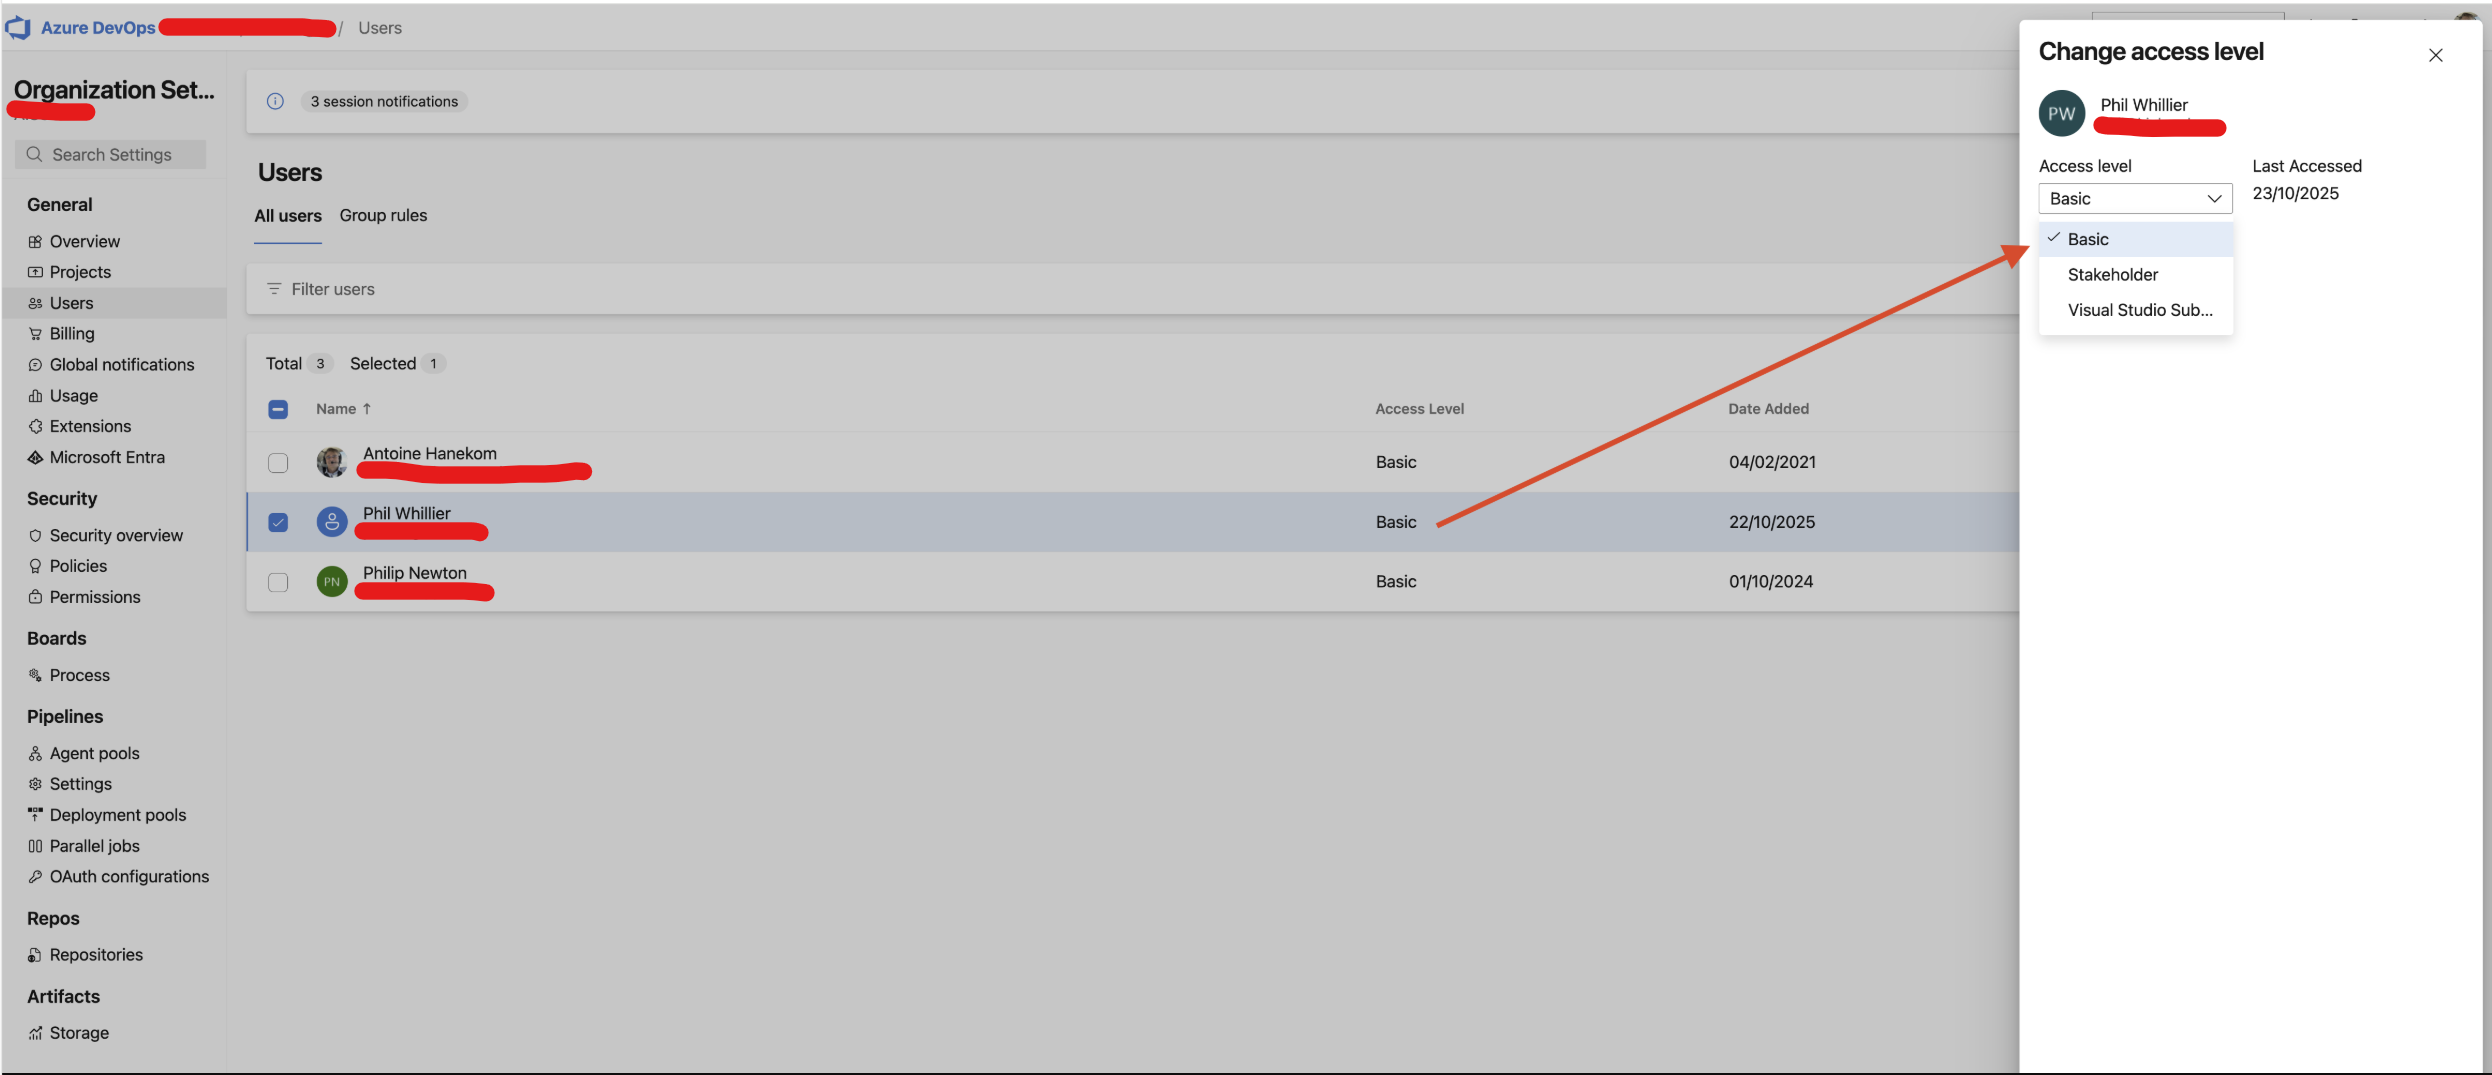Open the 3 session notifications message
Screen dimensions: 2492x1075
(x=384, y=101)
